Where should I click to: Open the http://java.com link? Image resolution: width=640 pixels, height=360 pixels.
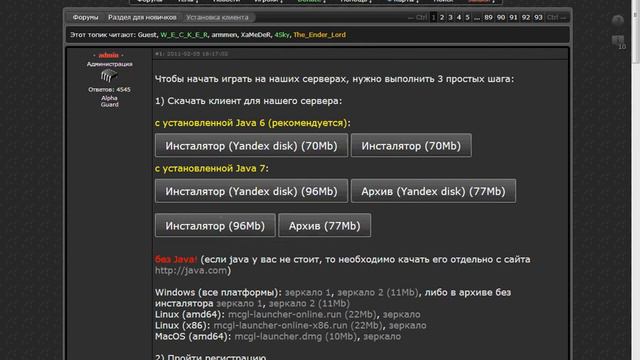191,271
